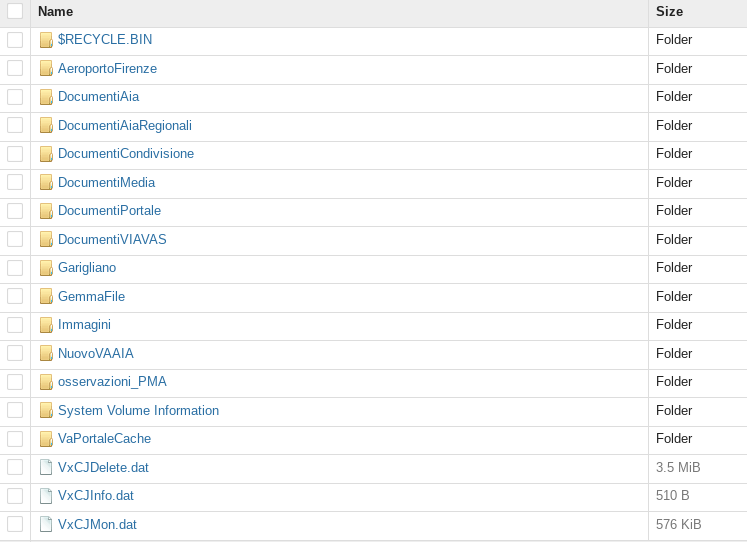Open the System Volume Information folder
This screenshot has height=542, width=747.
138,410
